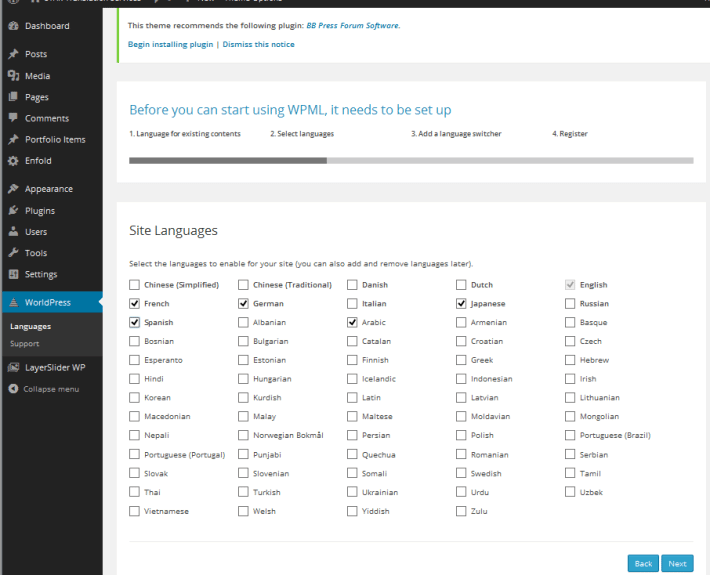Open BB Press Forum Software link
Image resolution: width=710 pixels, height=575 pixels.
[352, 26]
